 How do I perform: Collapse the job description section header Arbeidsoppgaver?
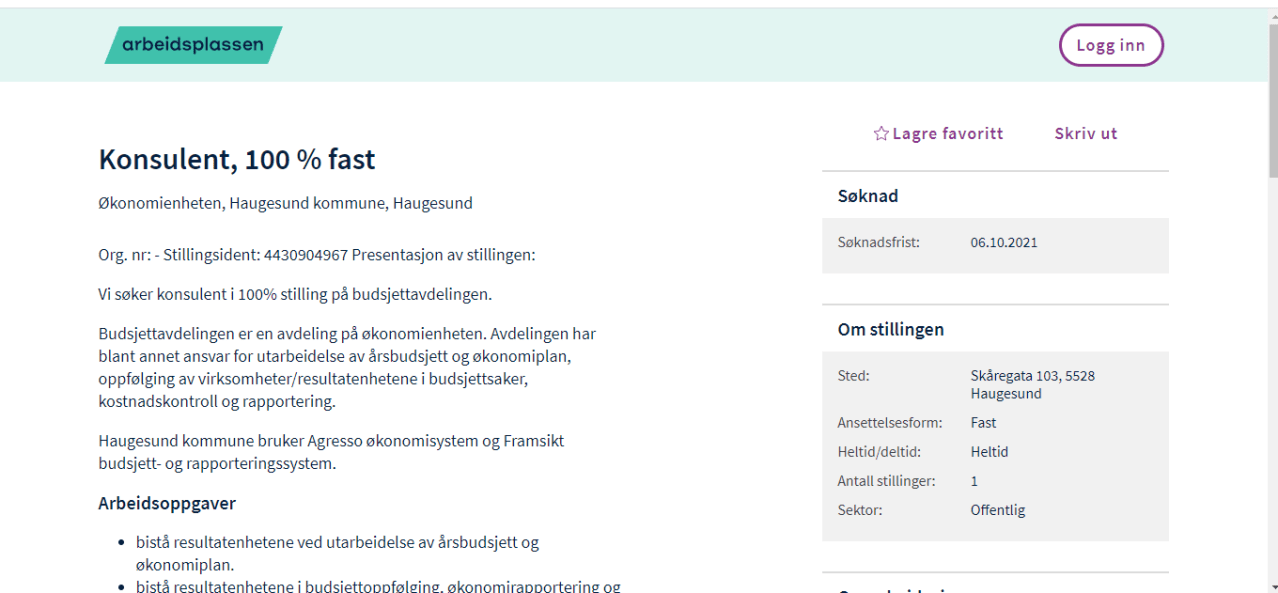[x=167, y=503]
